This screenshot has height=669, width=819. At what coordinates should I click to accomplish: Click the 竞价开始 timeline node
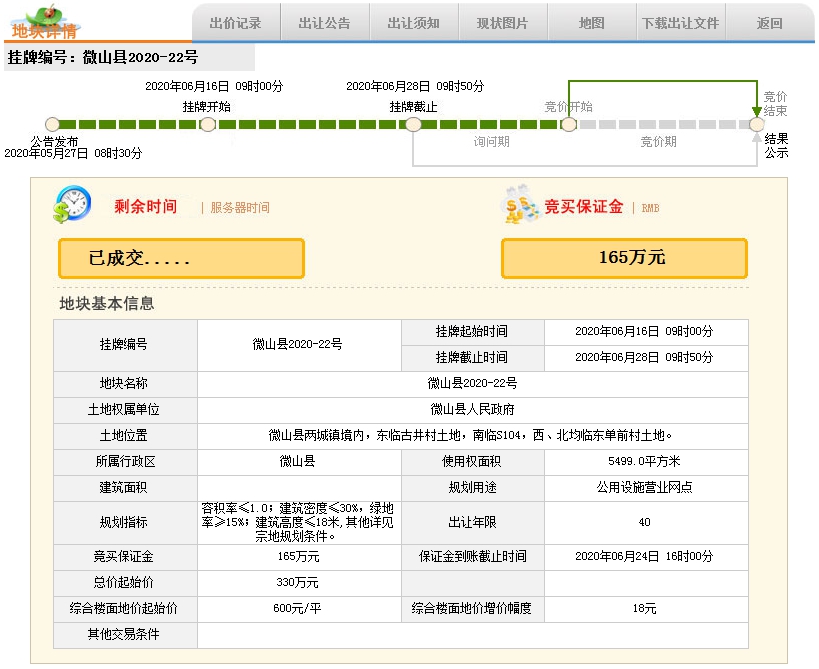(569, 124)
